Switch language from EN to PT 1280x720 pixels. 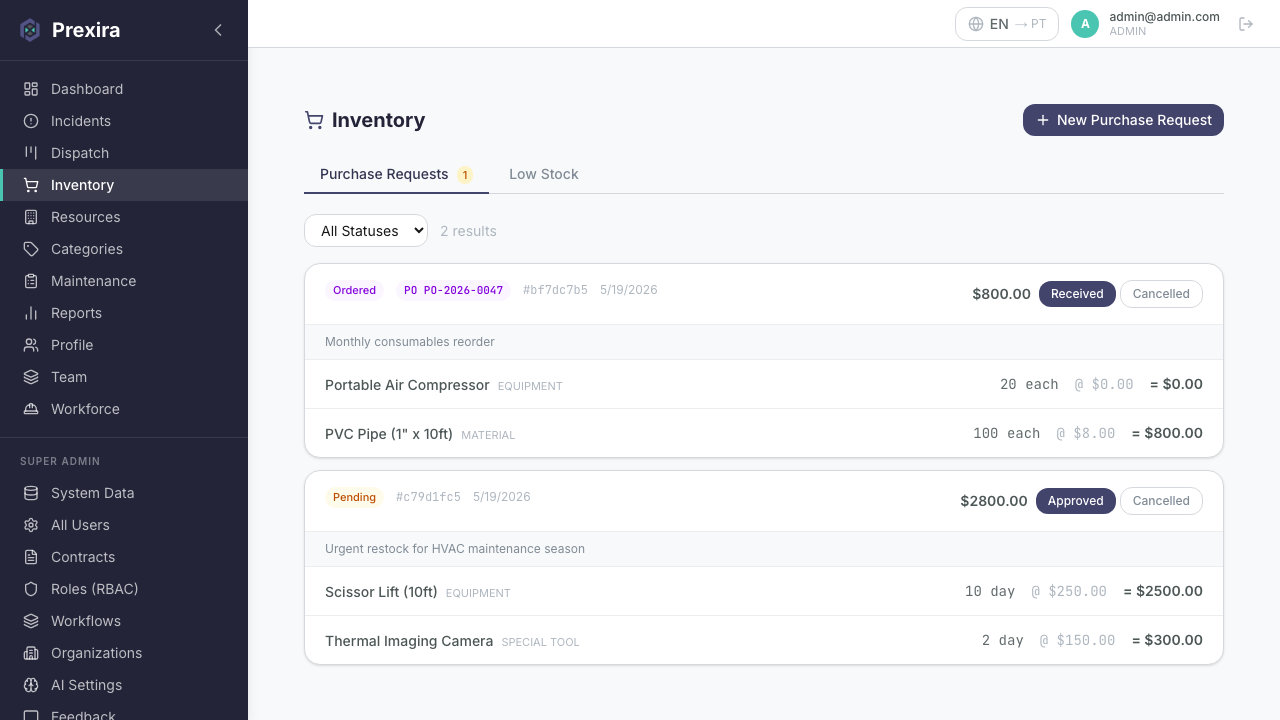pos(1007,24)
